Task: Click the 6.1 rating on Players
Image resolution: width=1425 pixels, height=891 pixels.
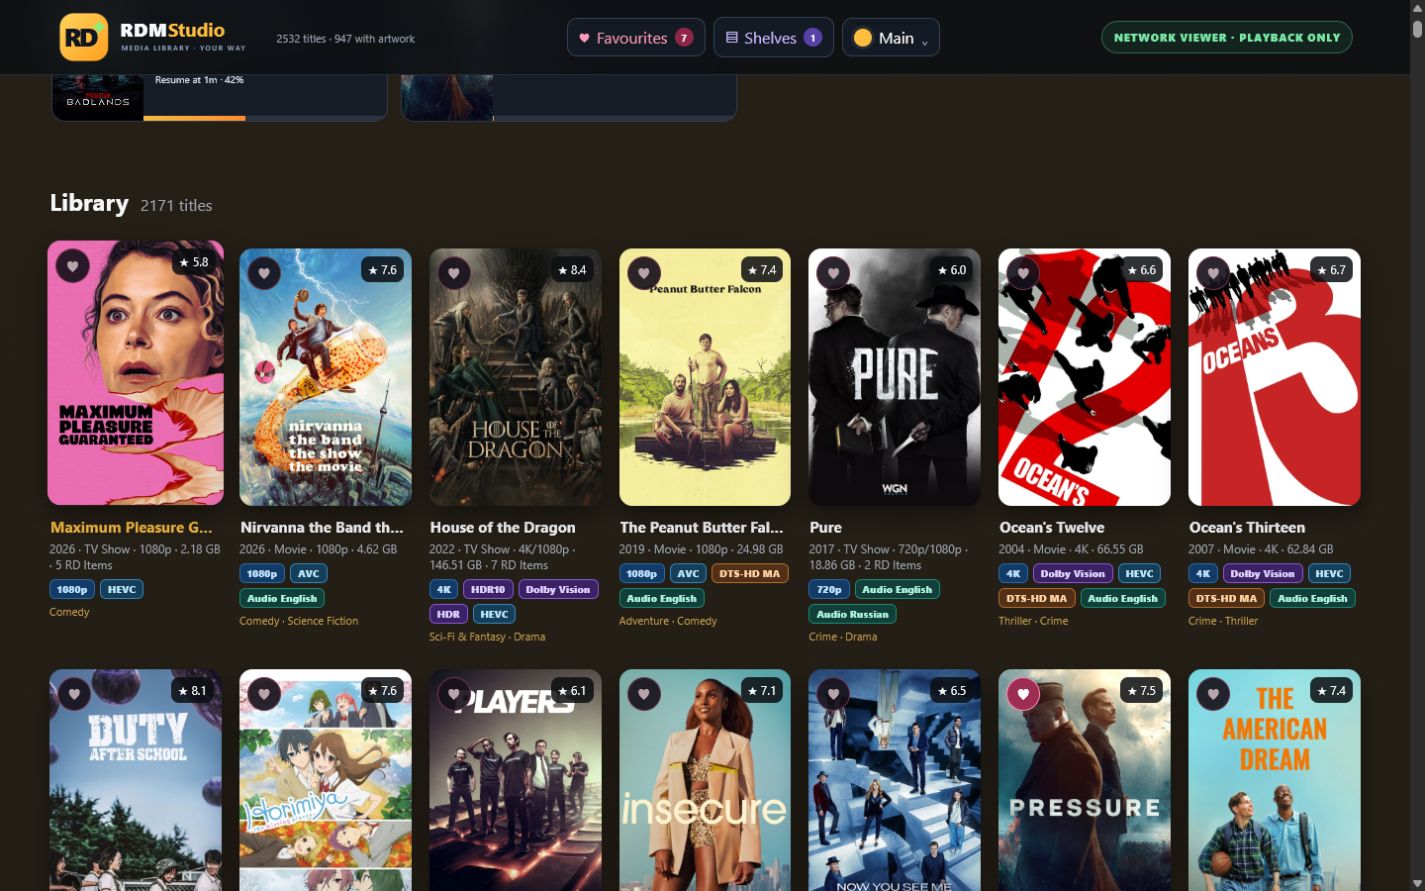Action: point(572,691)
